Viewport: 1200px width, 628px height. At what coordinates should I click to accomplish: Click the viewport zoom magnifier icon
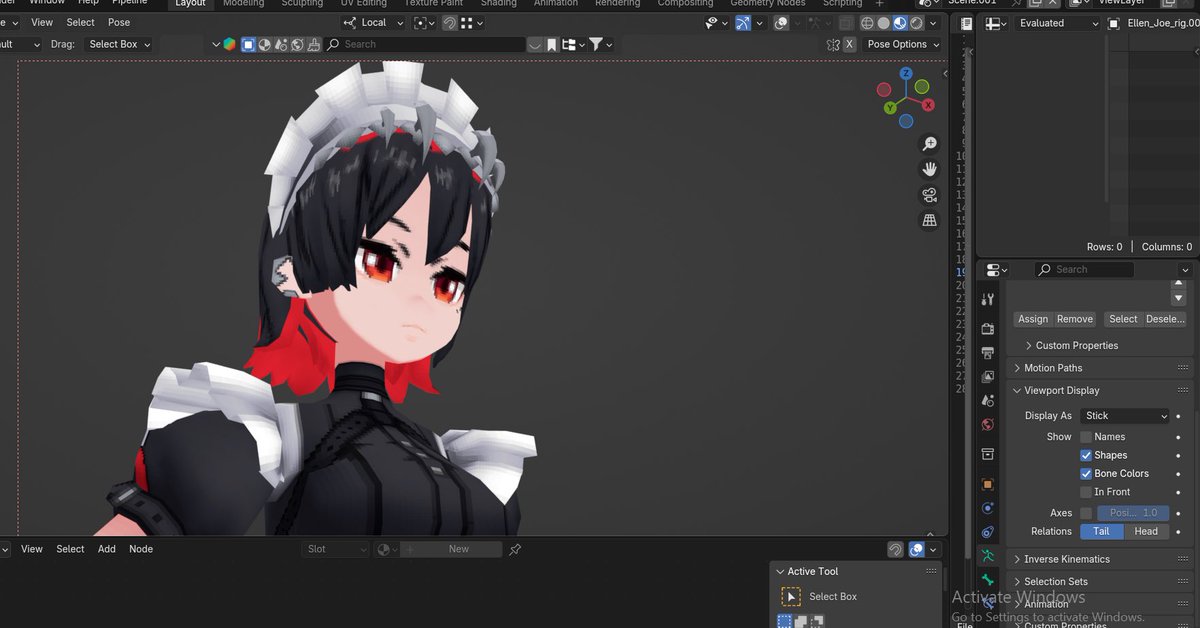(929, 144)
